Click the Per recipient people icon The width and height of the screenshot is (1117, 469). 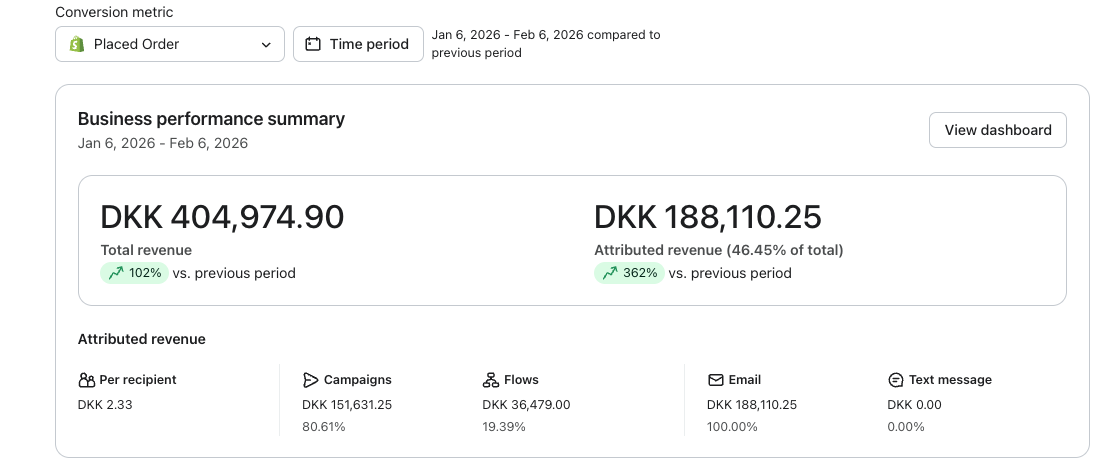click(x=86, y=380)
